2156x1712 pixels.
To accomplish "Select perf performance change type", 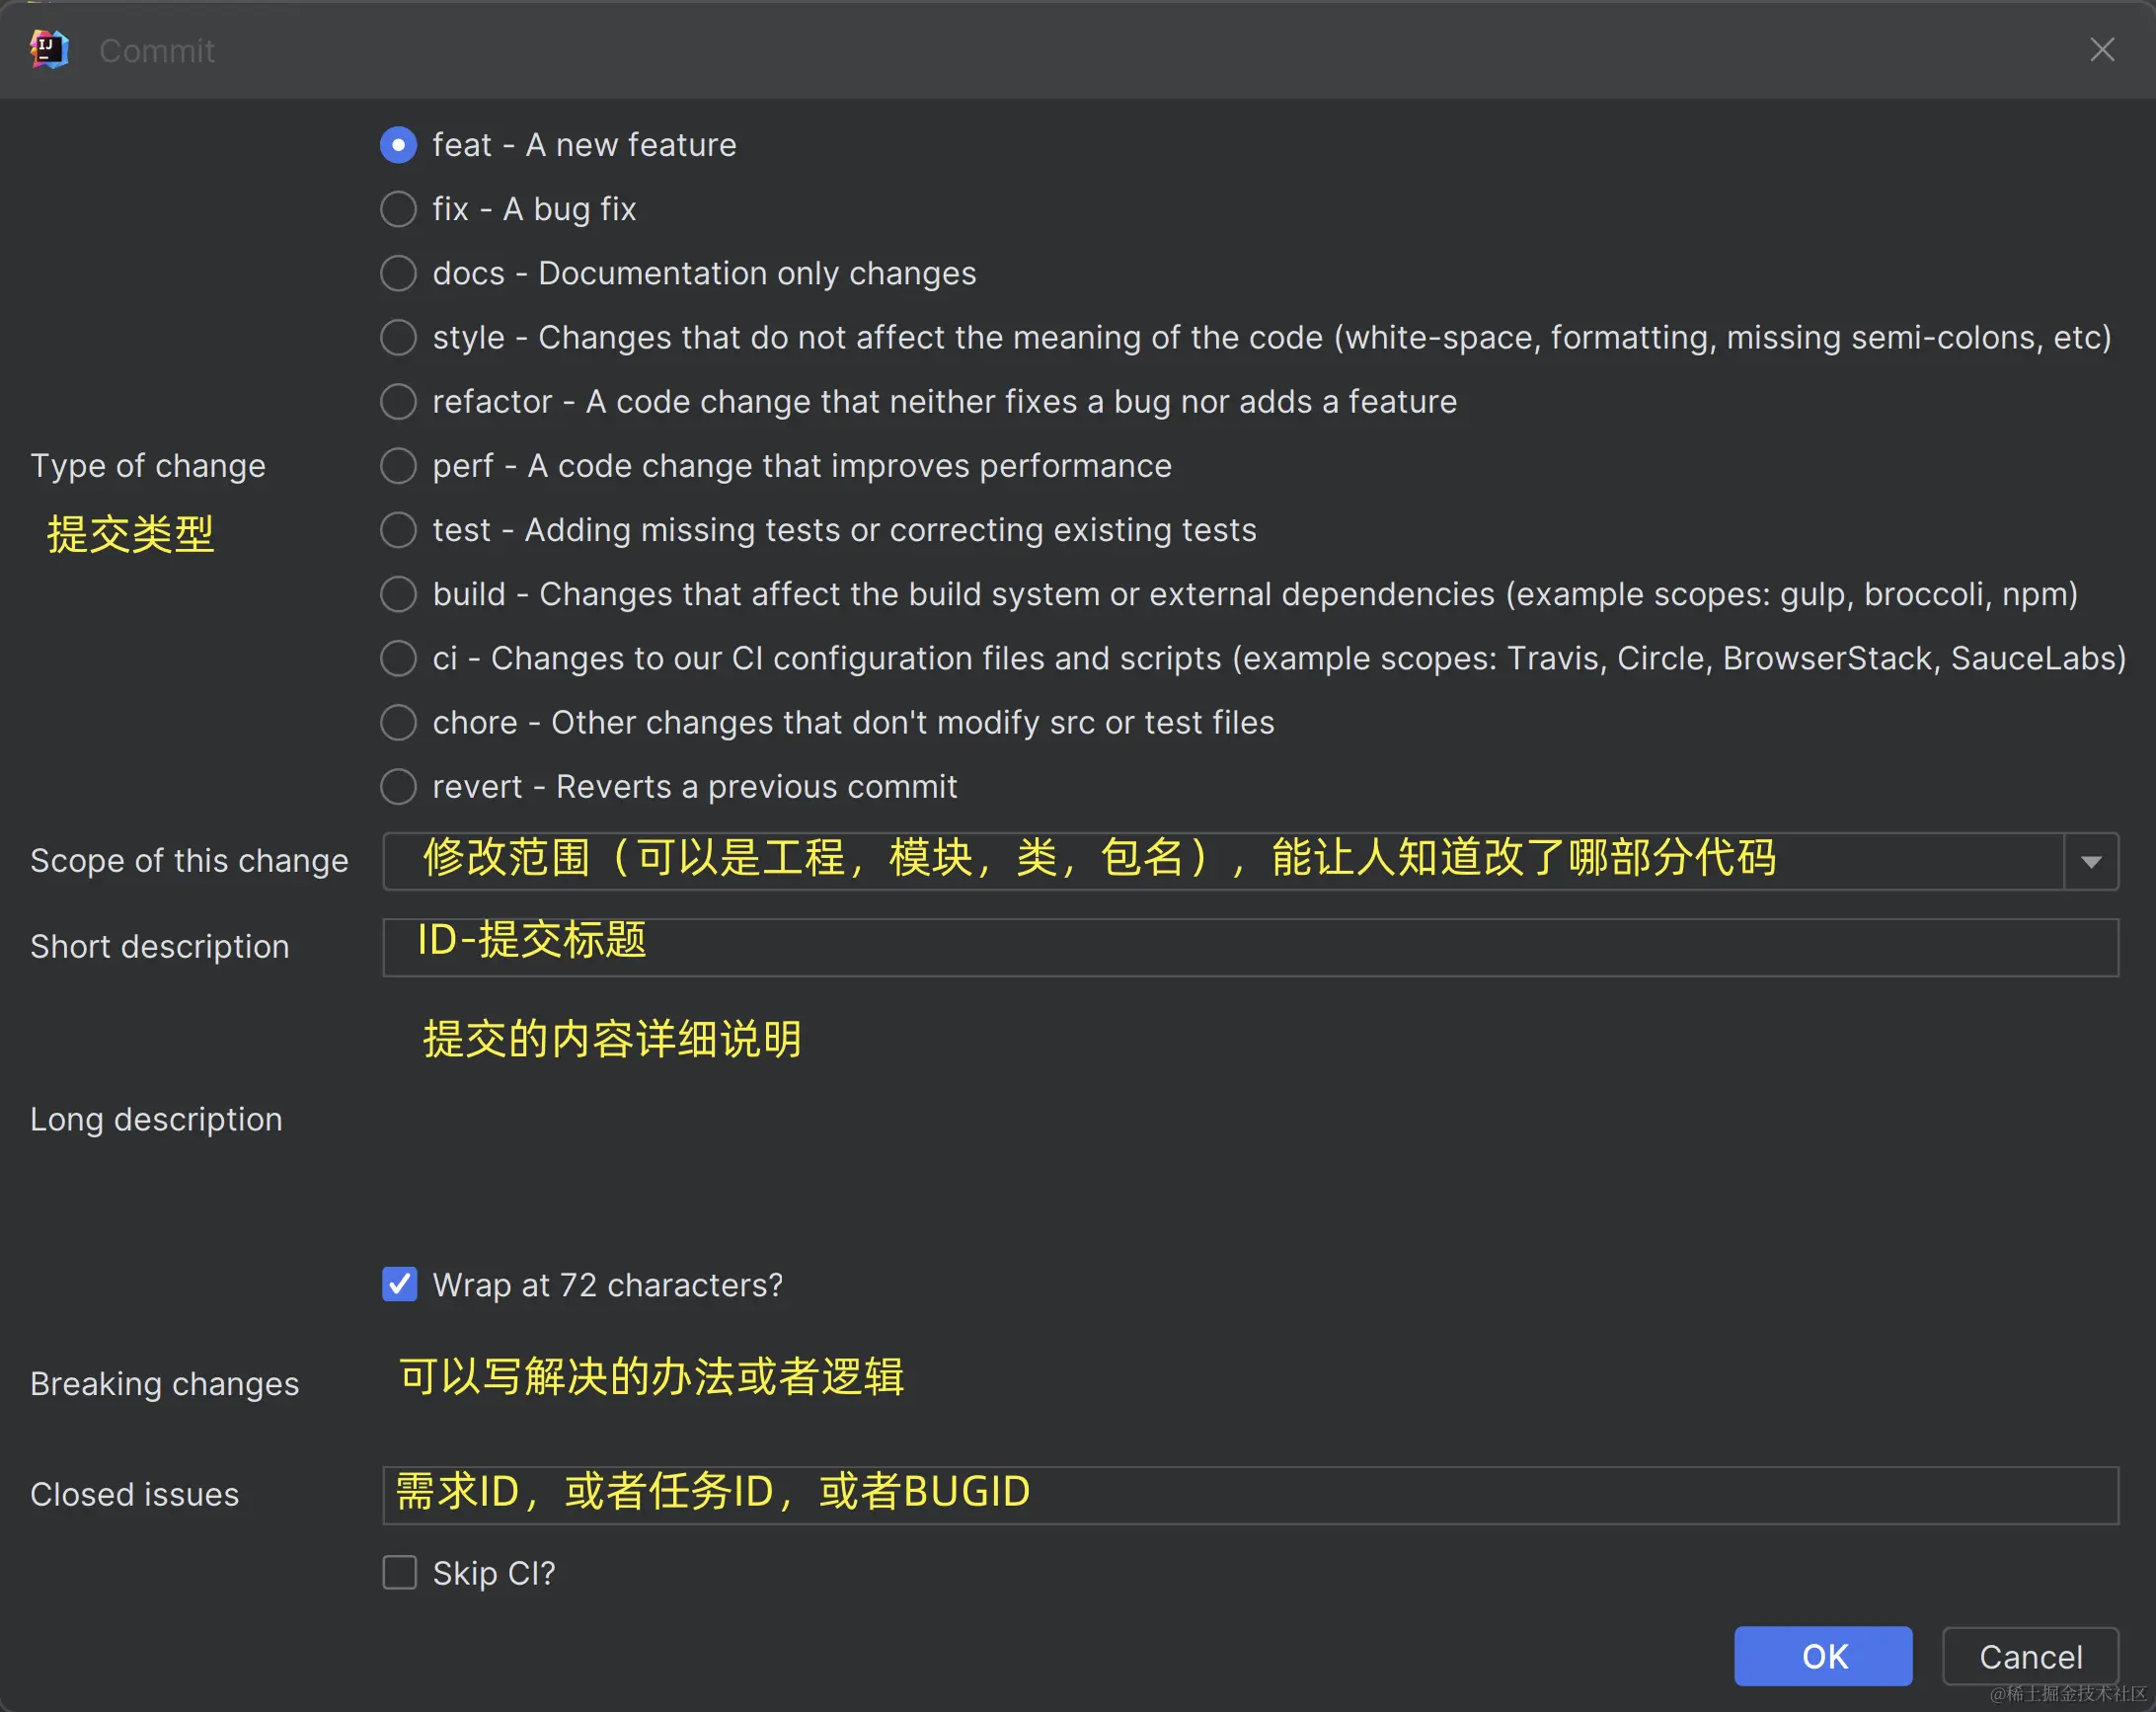I will tap(398, 465).
